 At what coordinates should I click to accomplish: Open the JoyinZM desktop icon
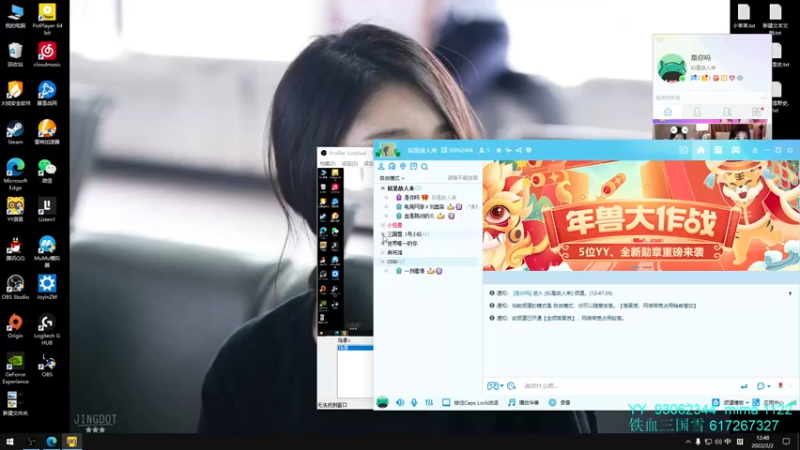click(x=47, y=287)
